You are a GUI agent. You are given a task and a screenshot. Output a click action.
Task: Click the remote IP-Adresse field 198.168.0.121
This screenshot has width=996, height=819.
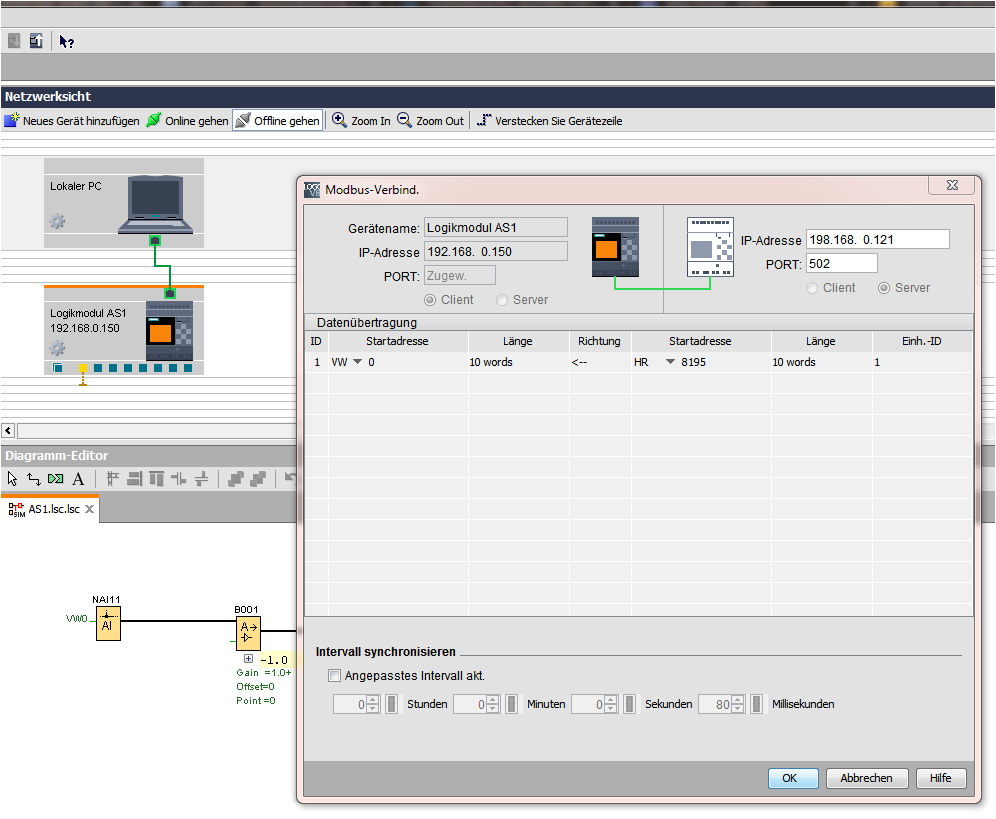click(876, 240)
